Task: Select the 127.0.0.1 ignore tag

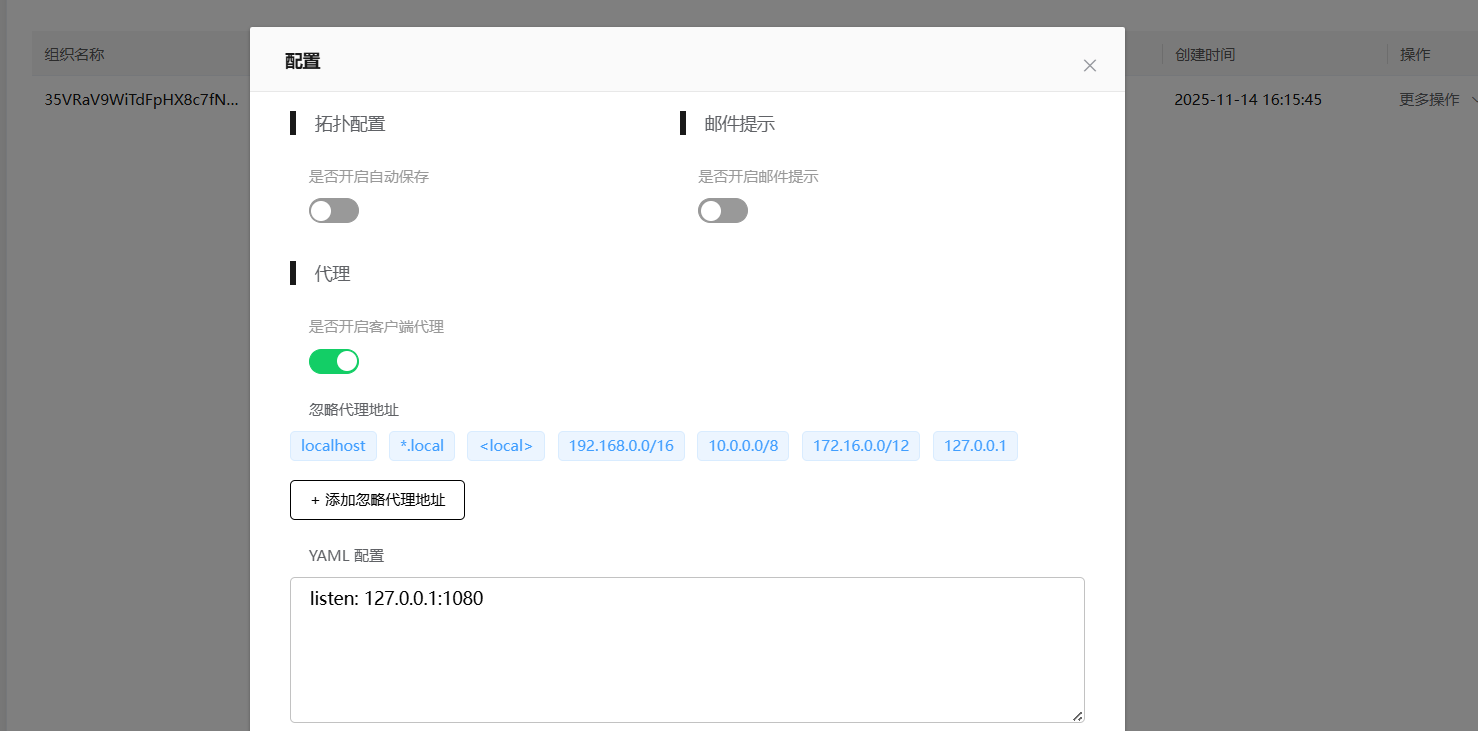Action: point(975,446)
